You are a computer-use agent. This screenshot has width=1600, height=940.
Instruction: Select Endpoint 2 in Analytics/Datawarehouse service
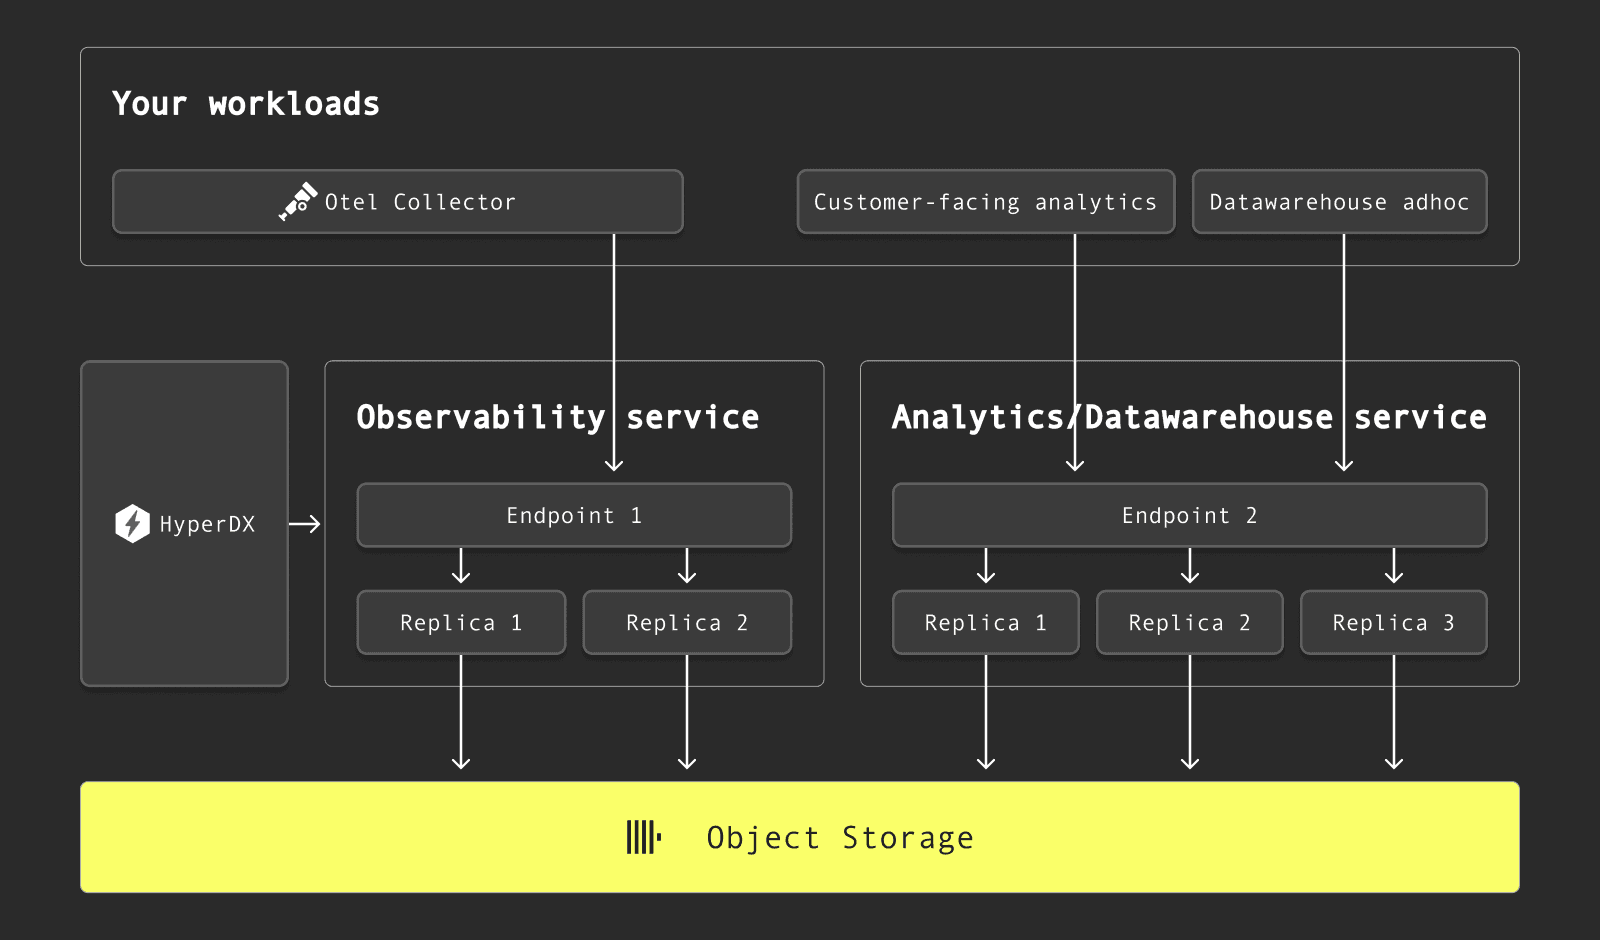[1189, 516]
